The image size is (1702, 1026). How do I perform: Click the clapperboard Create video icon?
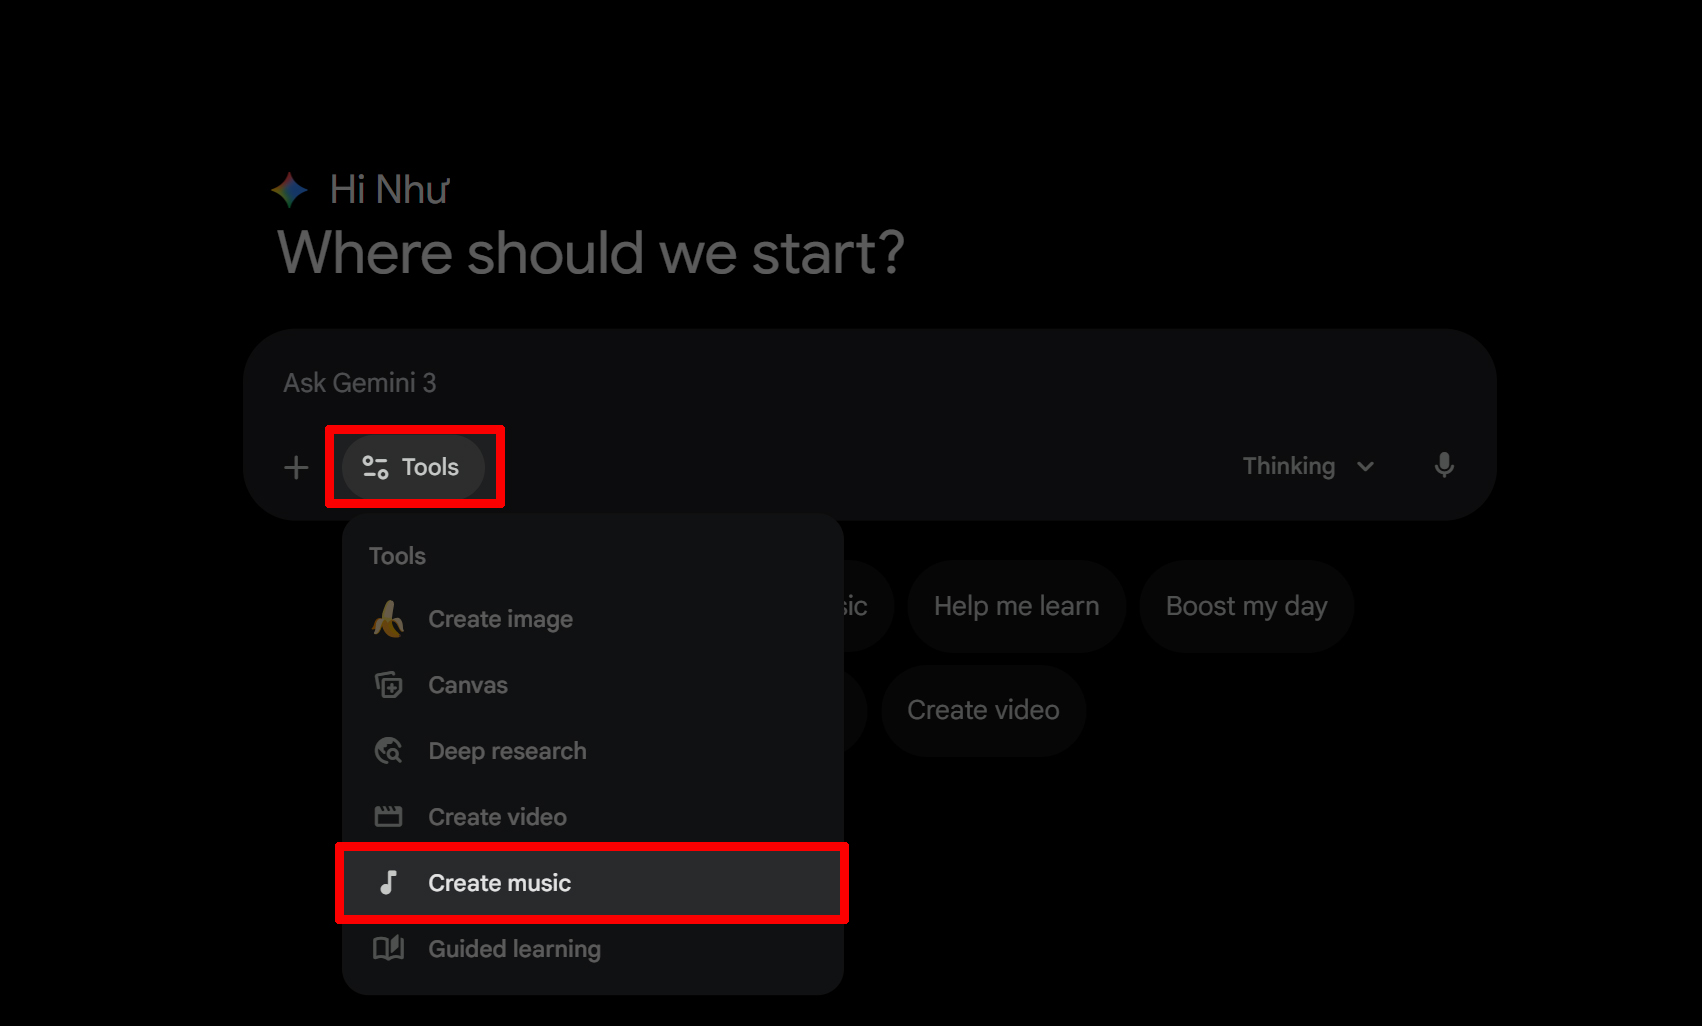(388, 817)
